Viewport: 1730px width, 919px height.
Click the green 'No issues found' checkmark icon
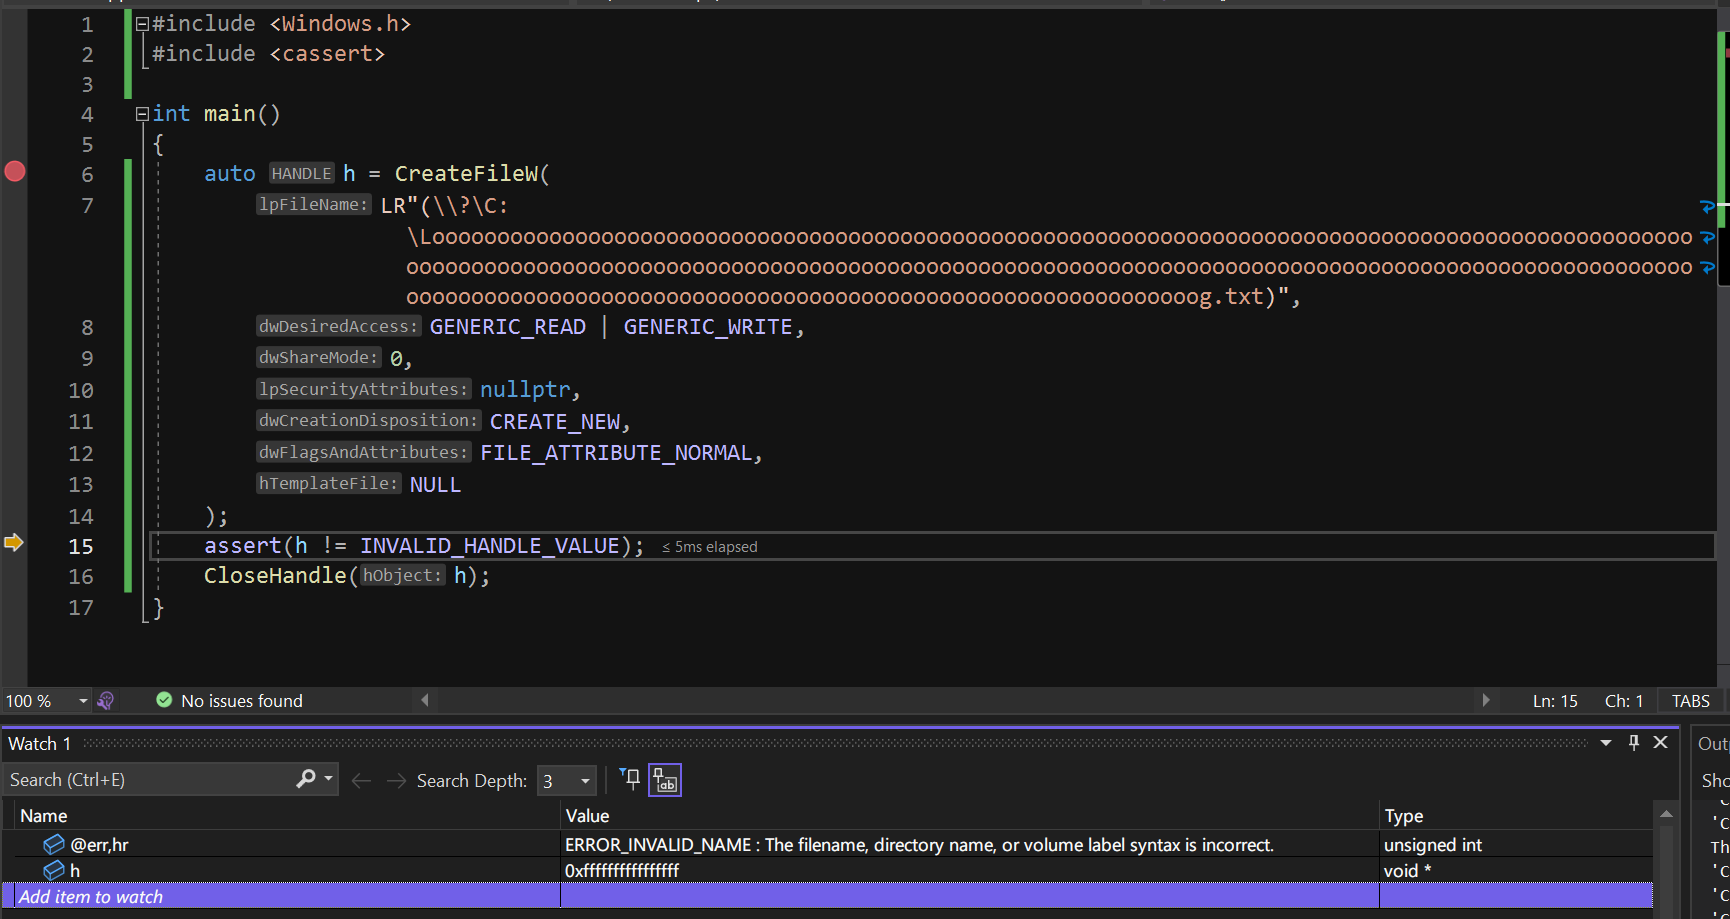164,700
